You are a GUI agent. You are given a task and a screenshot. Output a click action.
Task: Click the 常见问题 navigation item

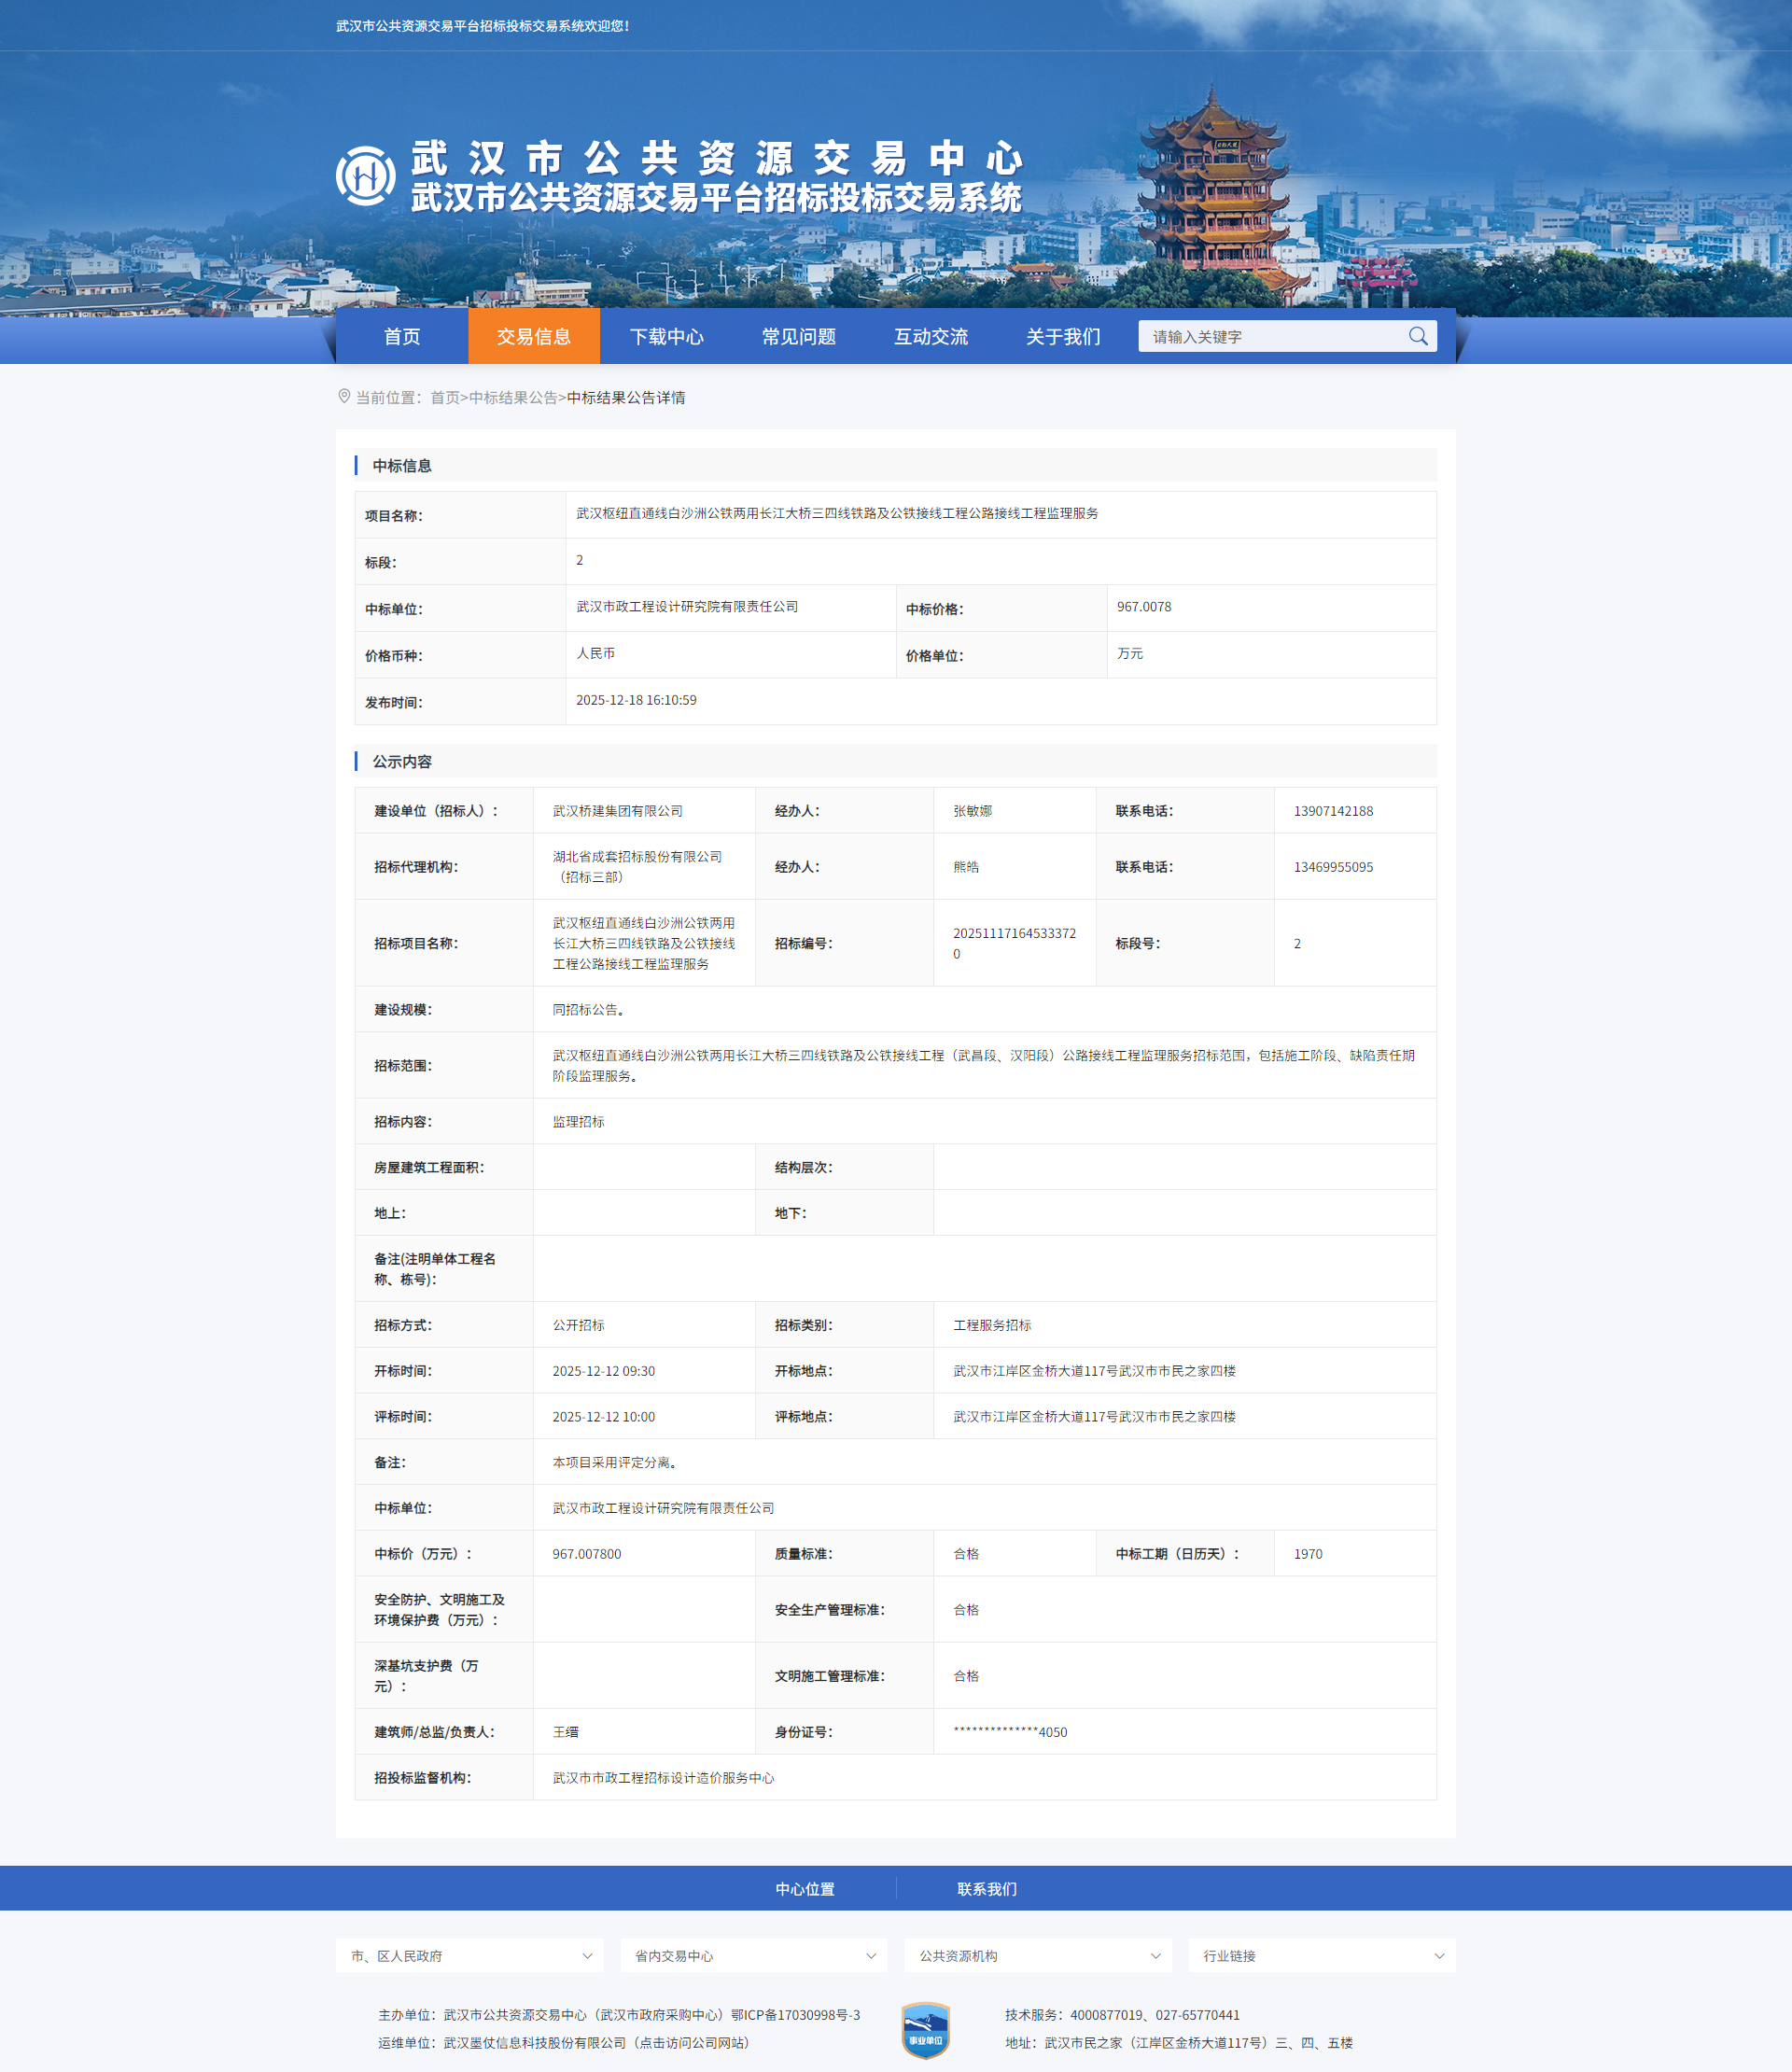point(800,337)
